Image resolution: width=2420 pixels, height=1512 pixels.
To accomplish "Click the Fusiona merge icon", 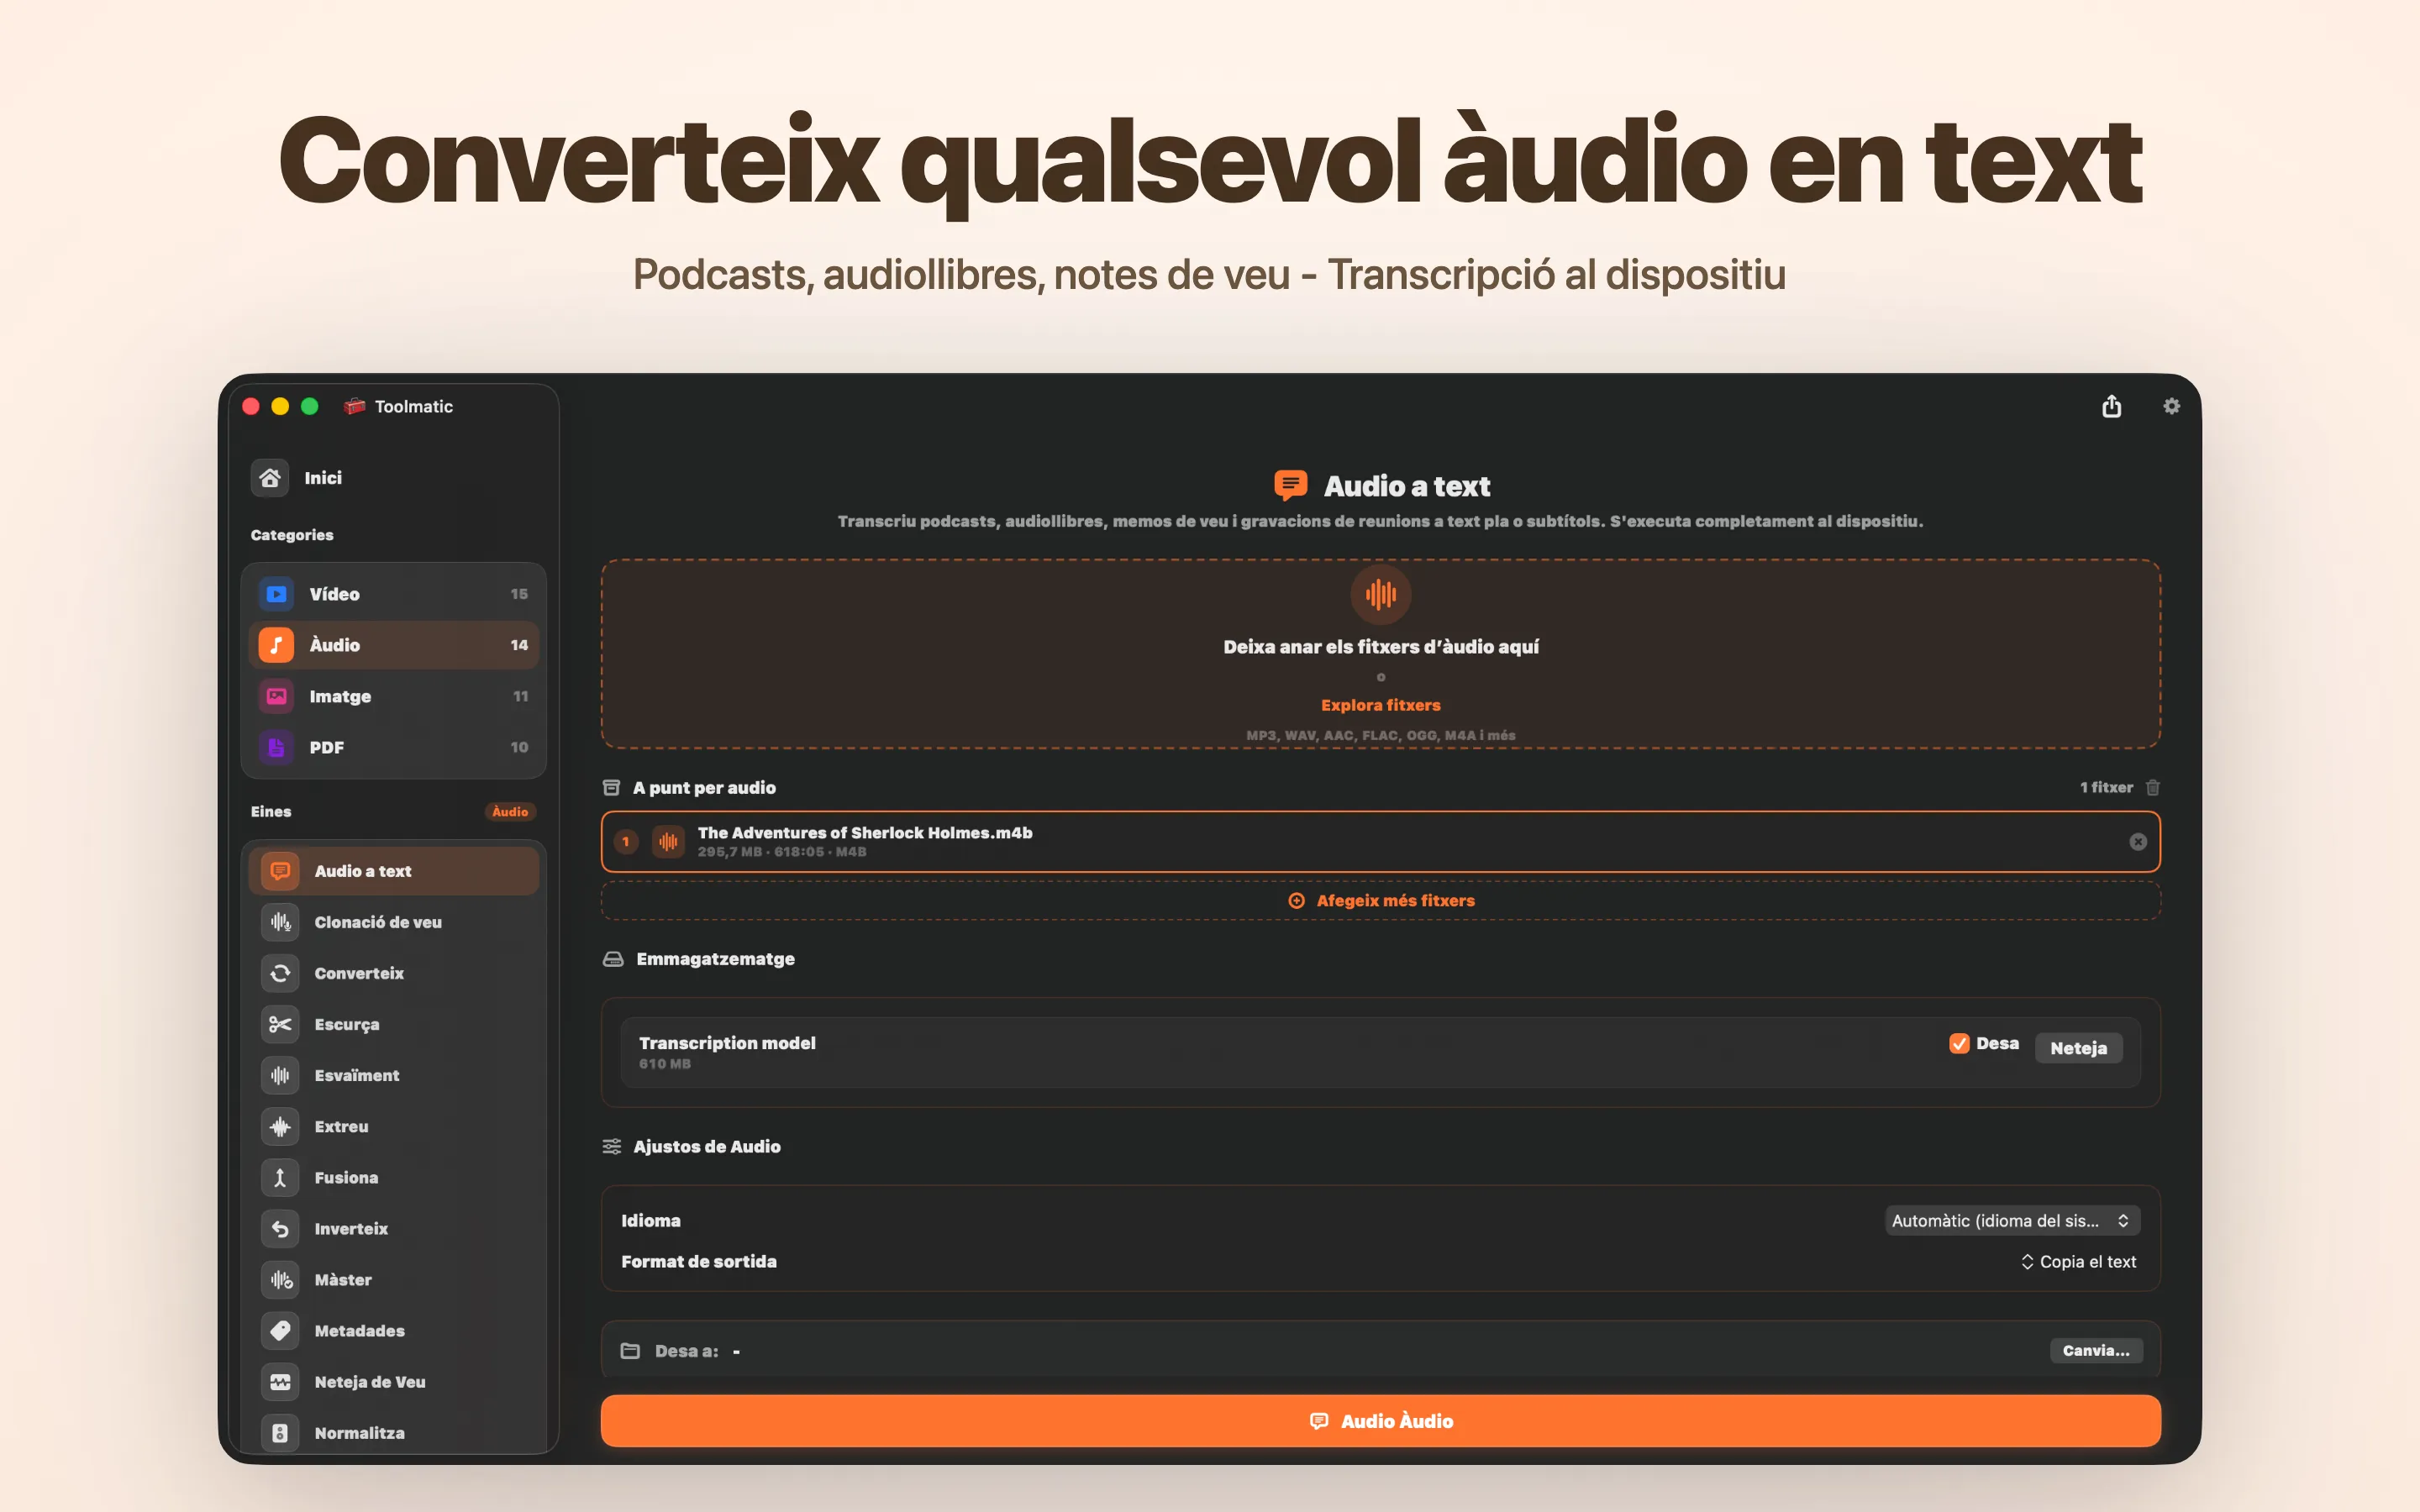I will (280, 1177).
